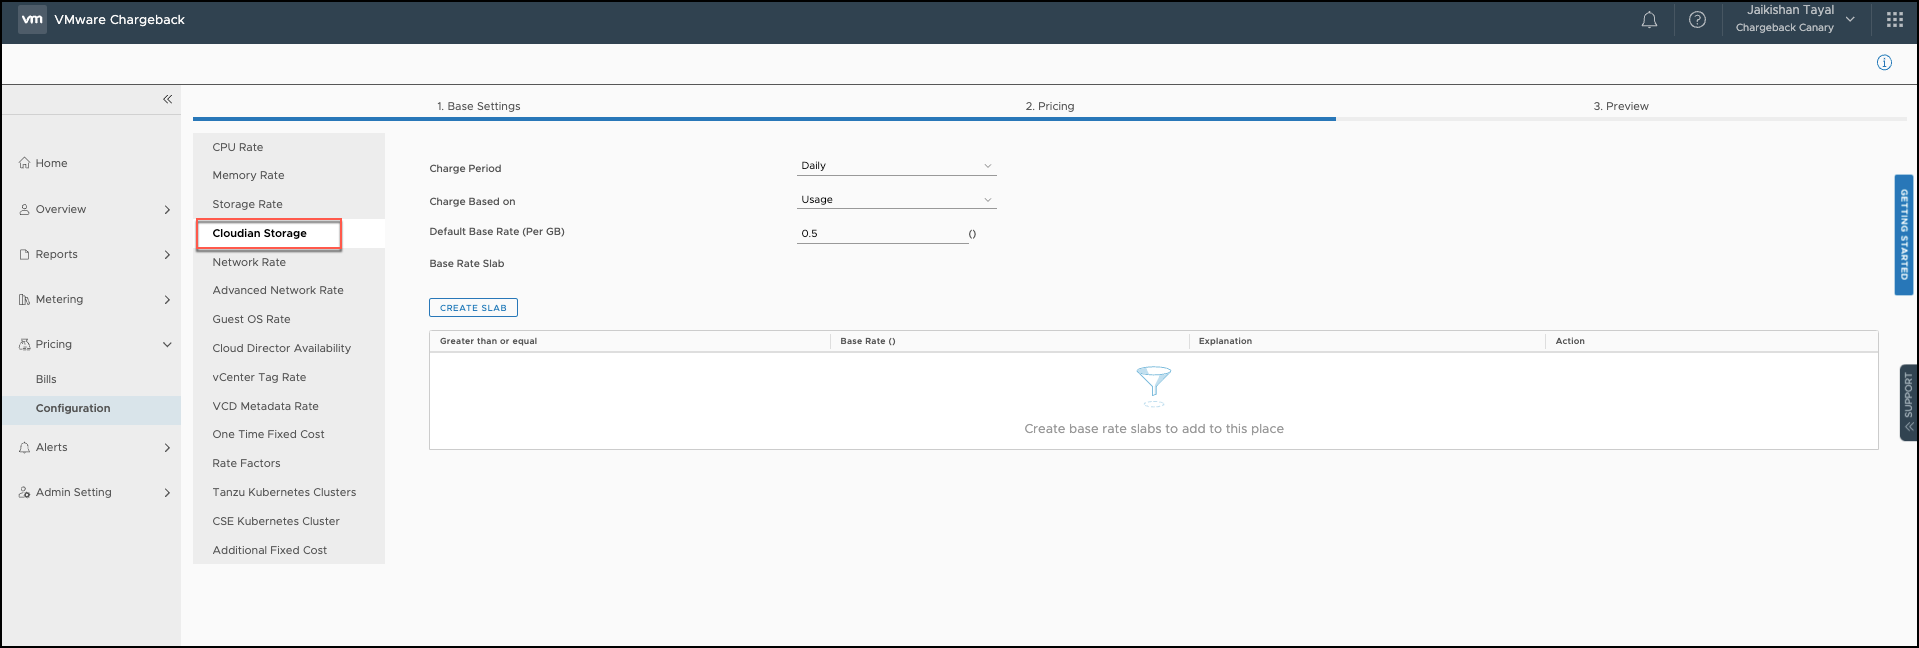This screenshot has height=648, width=1919.
Task: Open the apps grid switcher icon
Action: 1894,20
